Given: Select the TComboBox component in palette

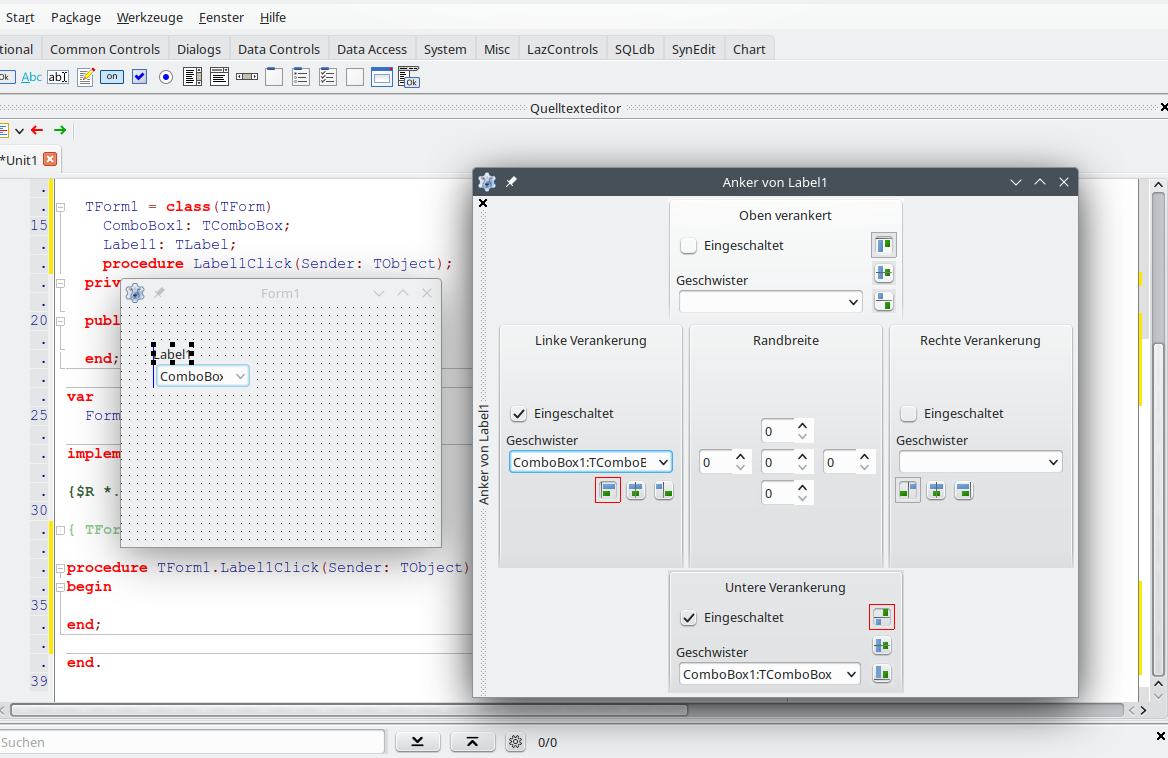Looking at the screenshot, I should click(x=219, y=77).
